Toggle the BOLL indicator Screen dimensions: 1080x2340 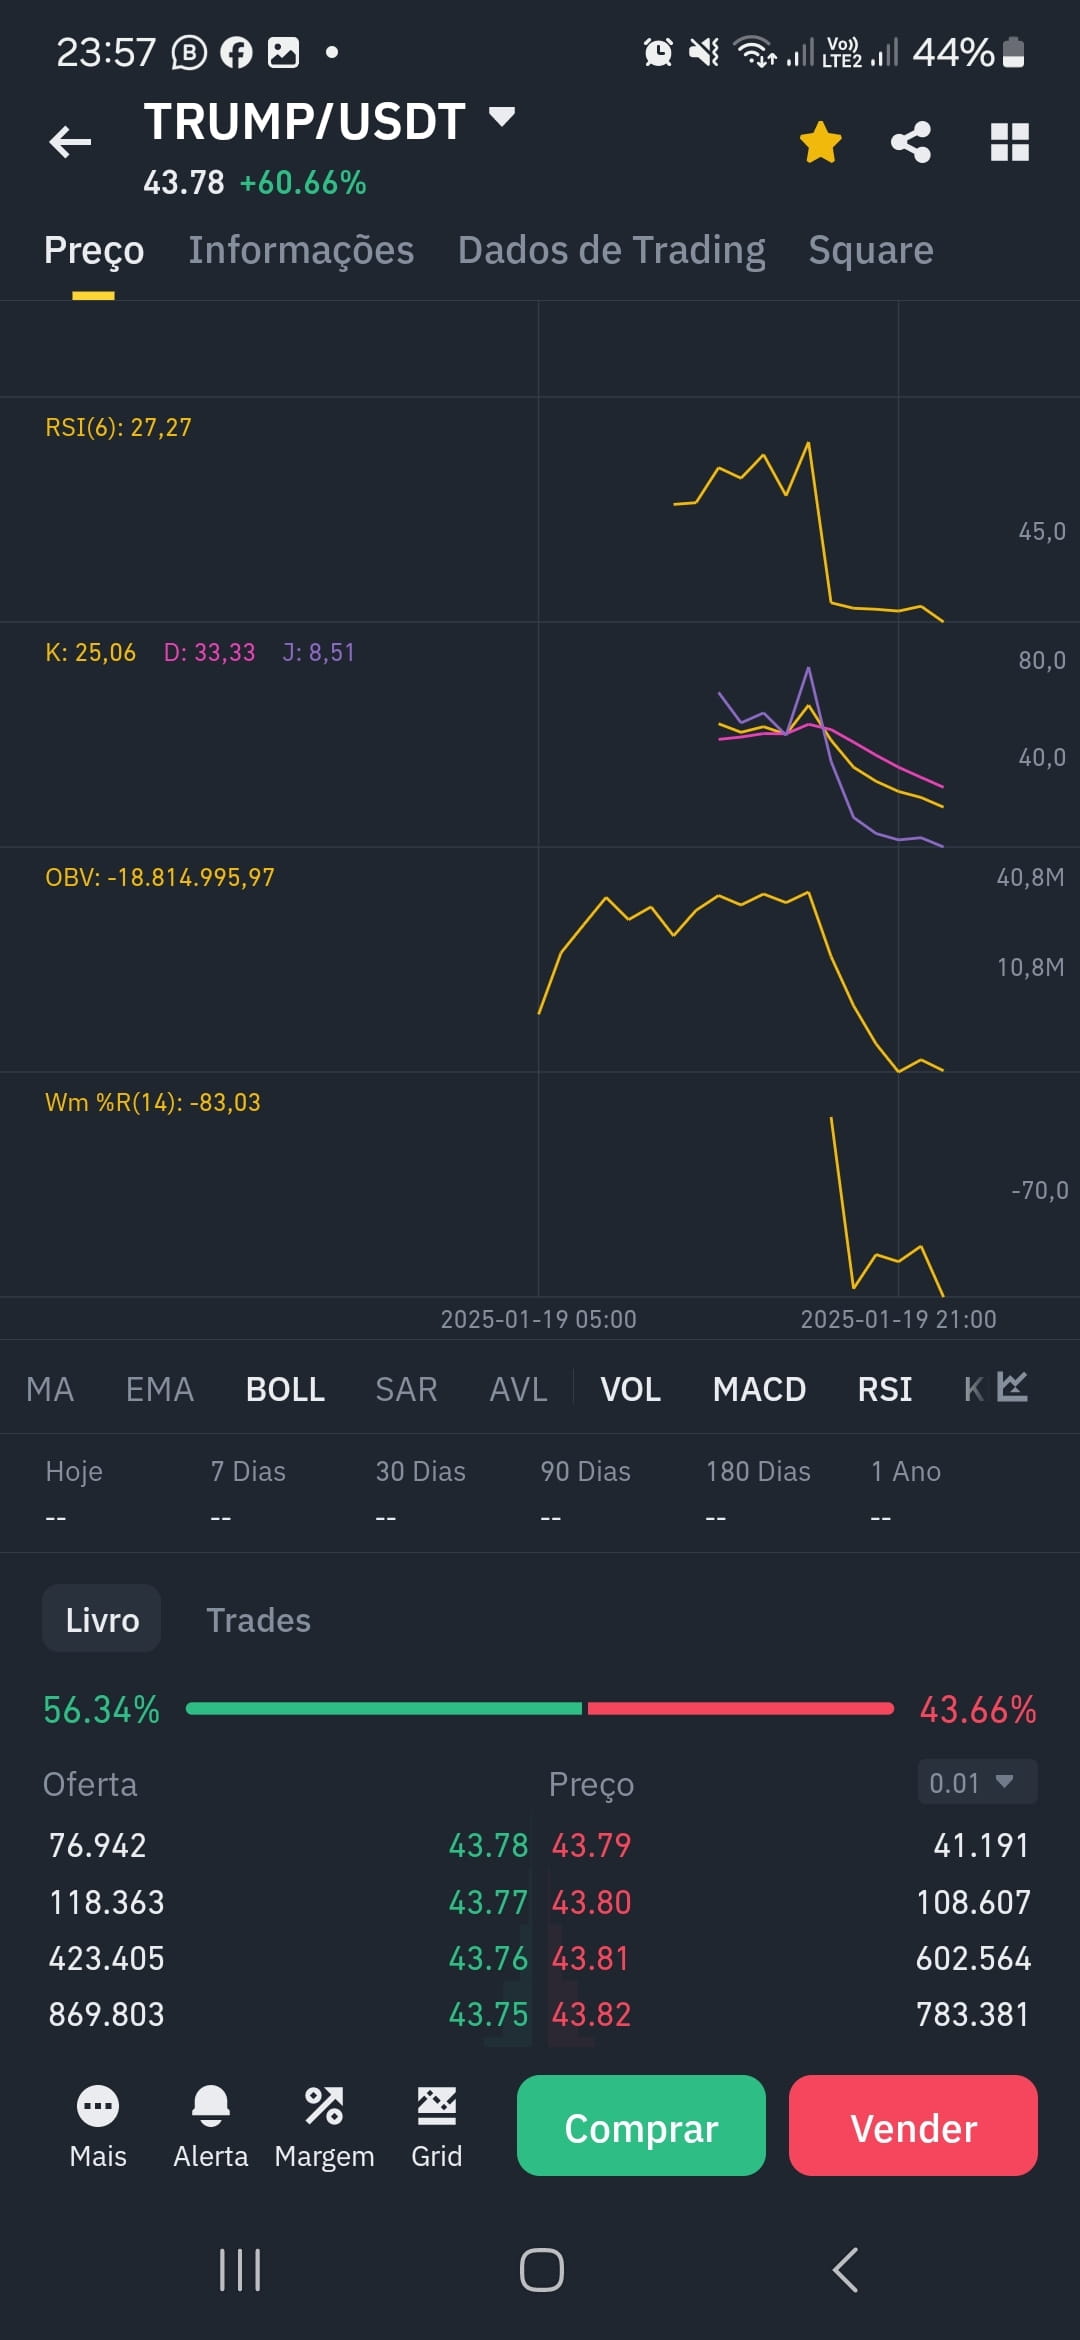(x=285, y=1389)
